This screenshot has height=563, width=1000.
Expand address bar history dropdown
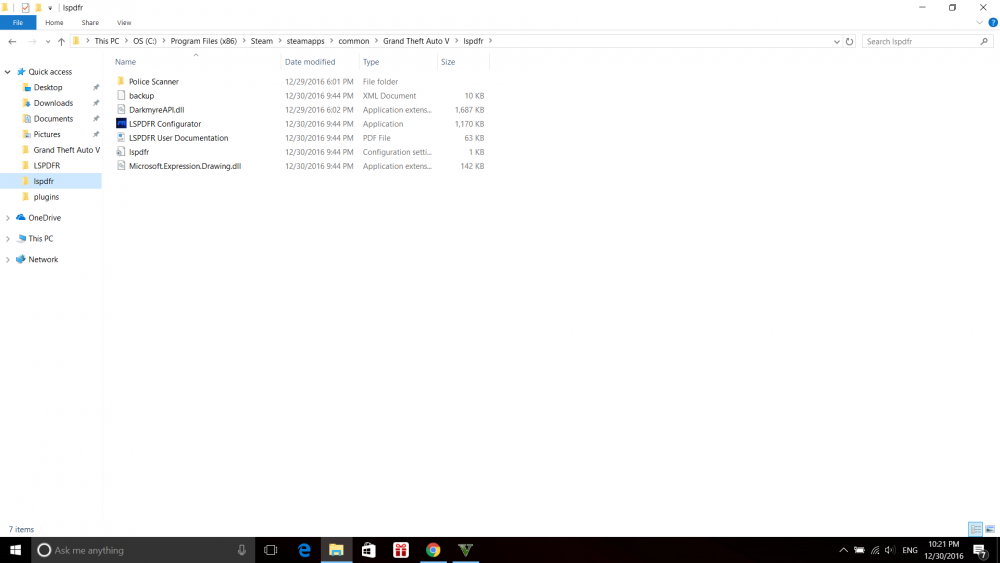pos(837,41)
